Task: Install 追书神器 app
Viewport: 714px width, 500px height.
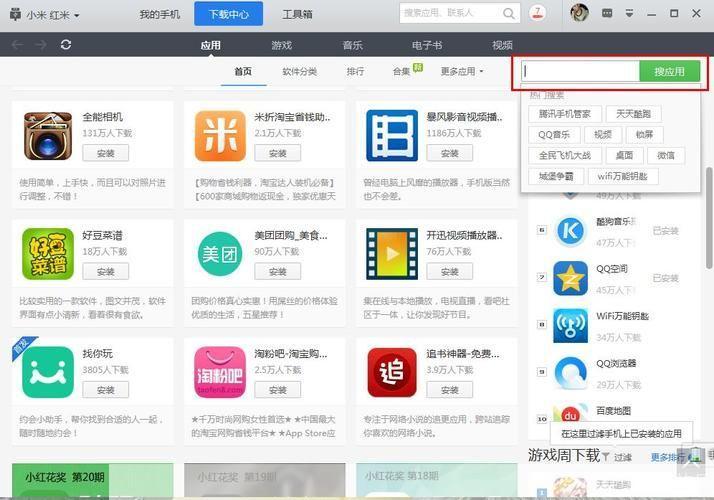Action: pos(450,390)
